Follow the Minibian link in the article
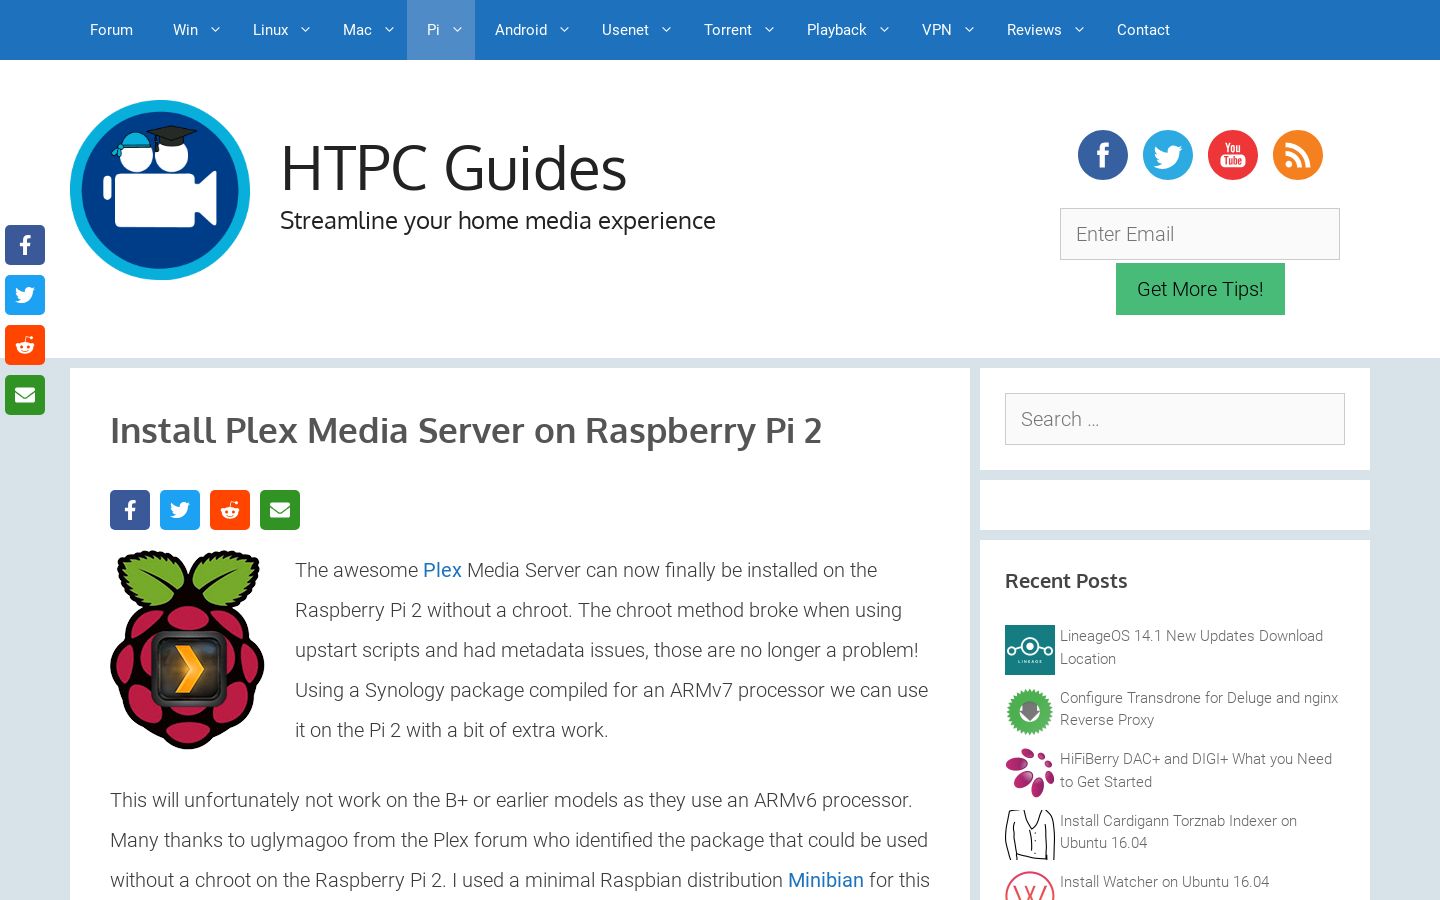 (x=825, y=880)
